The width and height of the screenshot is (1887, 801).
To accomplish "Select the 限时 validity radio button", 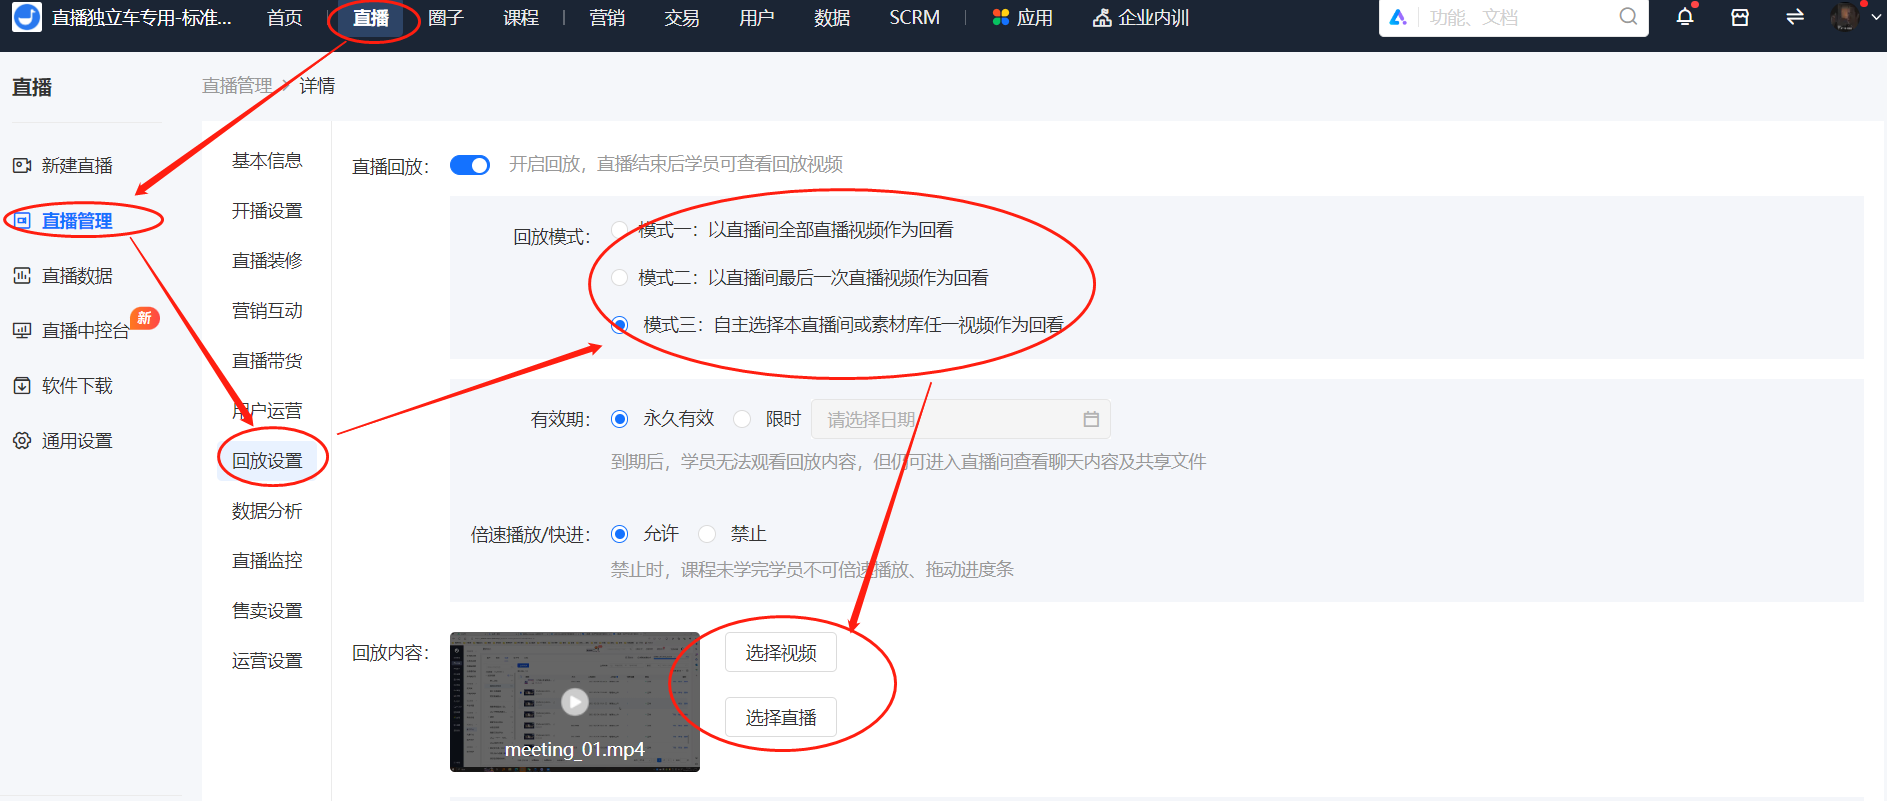I will [742, 419].
